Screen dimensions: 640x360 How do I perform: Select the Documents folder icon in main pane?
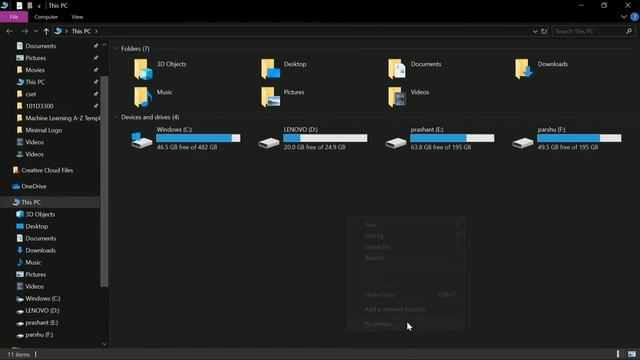click(396, 69)
